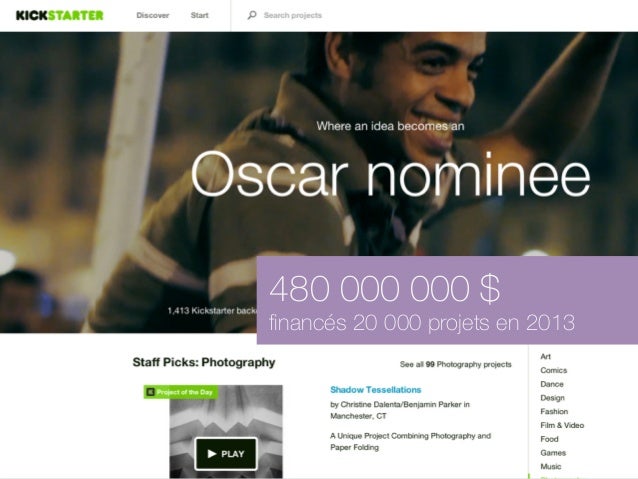Image resolution: width=638 pixels, height=479 pixels.
Task: Open the Start menu item
Action: coord(199,15)
